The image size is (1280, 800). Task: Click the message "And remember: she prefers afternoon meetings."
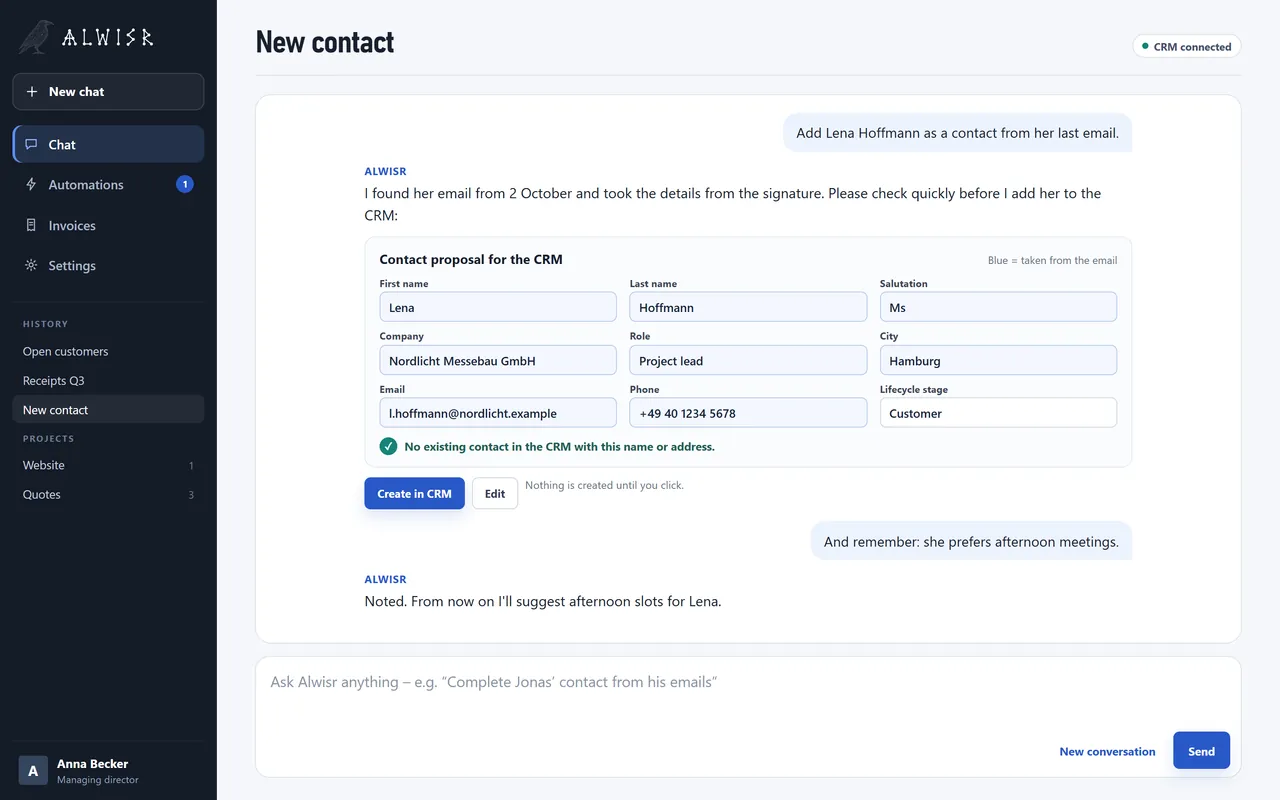click(971, 541)
